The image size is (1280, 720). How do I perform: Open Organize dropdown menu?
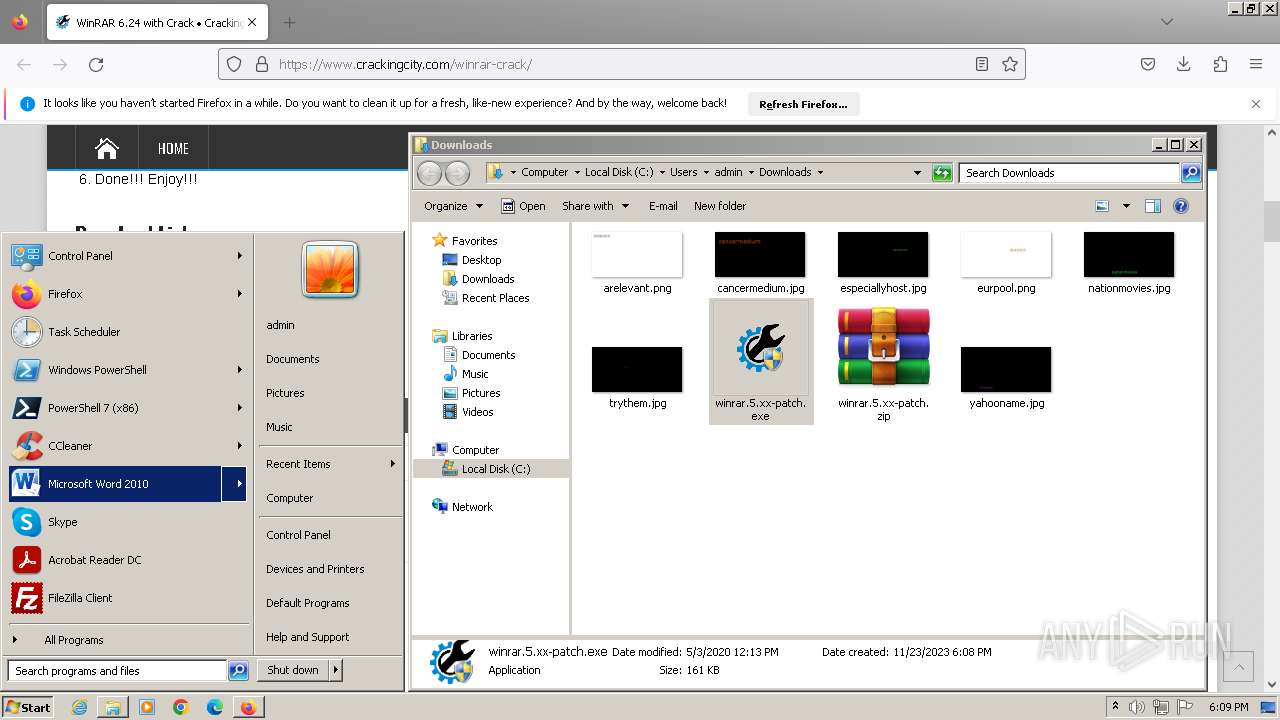click(453, 206)
